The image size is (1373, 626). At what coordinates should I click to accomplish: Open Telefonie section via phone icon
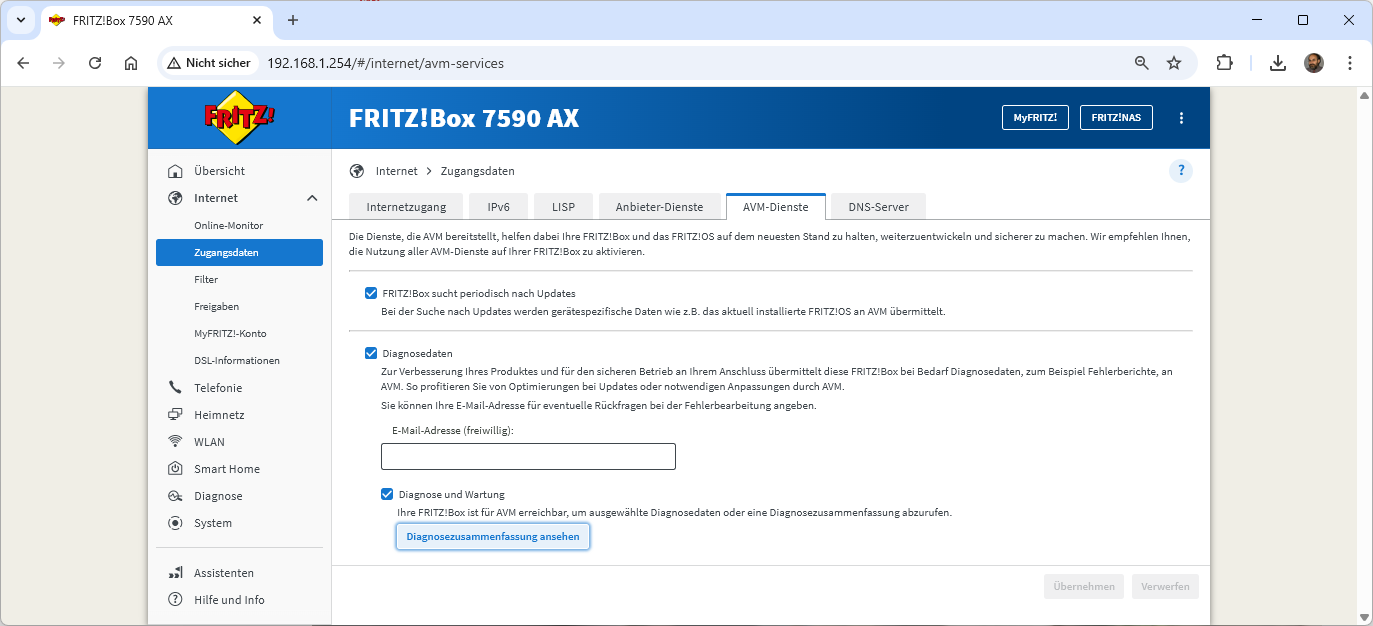(176, 388)
